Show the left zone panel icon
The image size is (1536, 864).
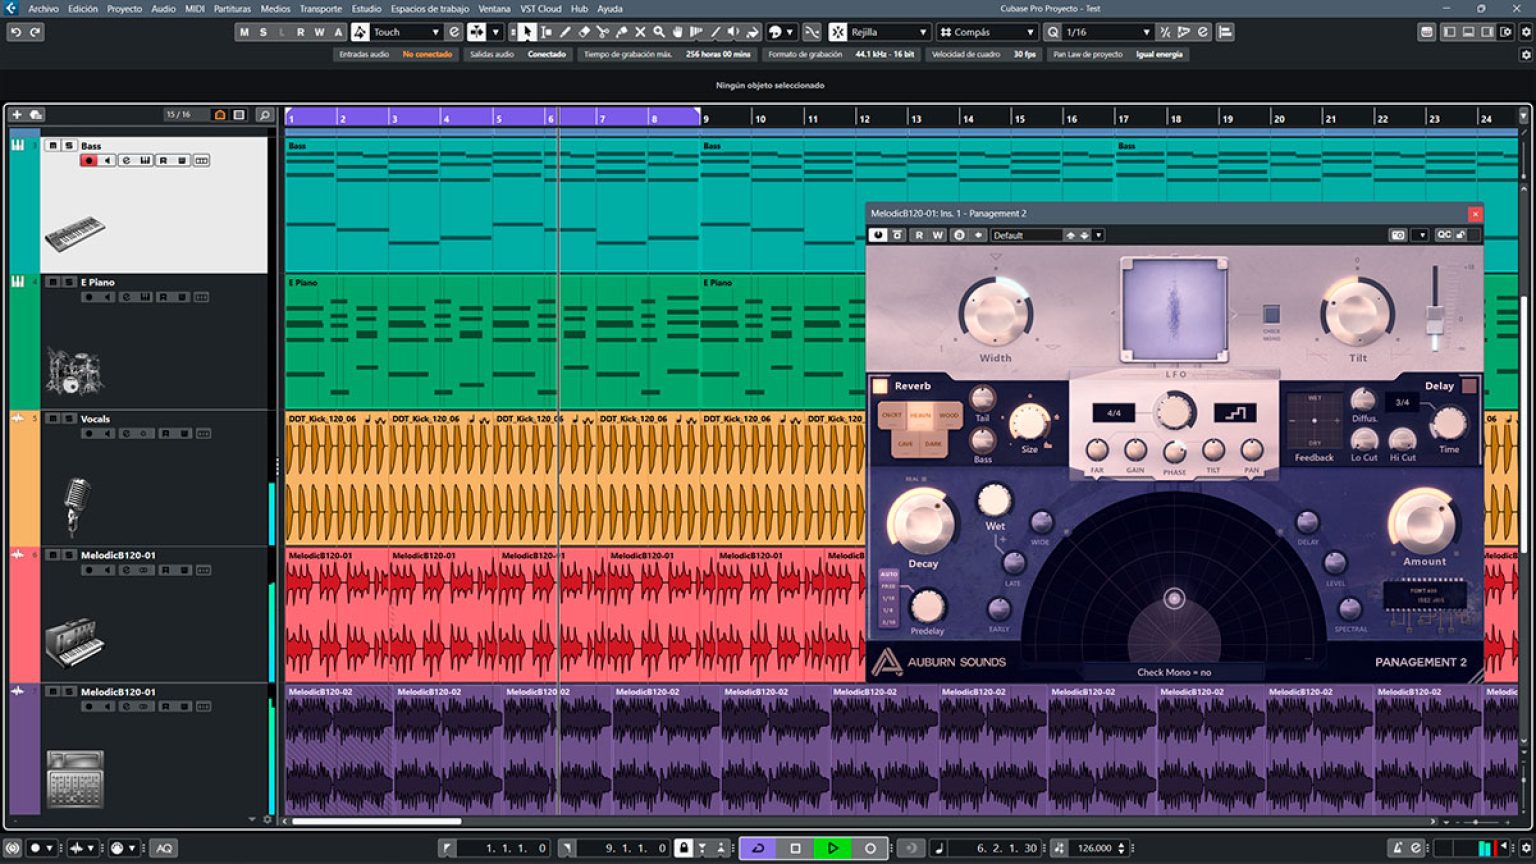pos(1449,32)
